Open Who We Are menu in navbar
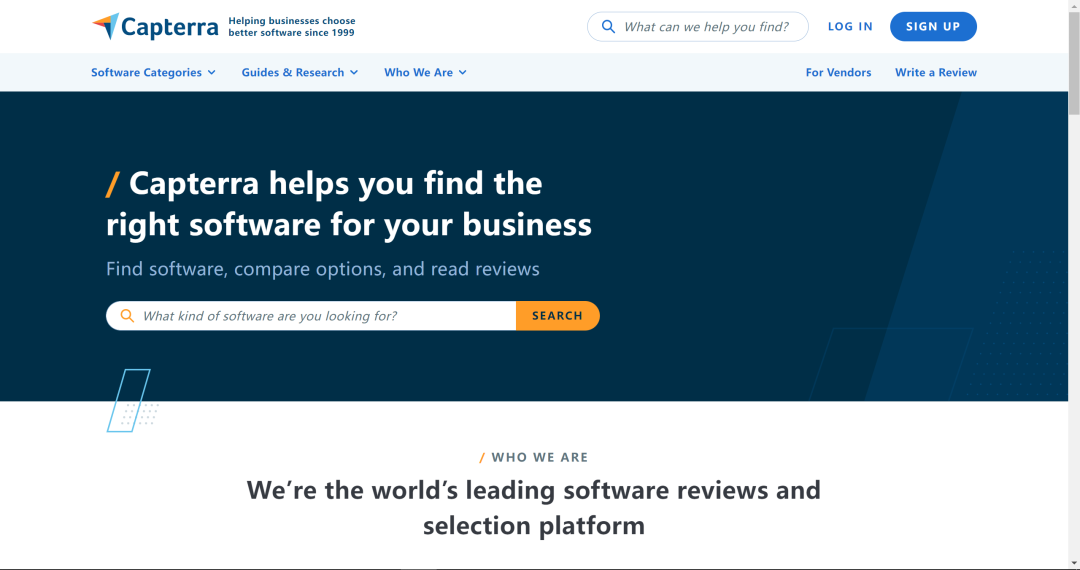The width and height of the screenshot is (1080, 570). (425, 72)
